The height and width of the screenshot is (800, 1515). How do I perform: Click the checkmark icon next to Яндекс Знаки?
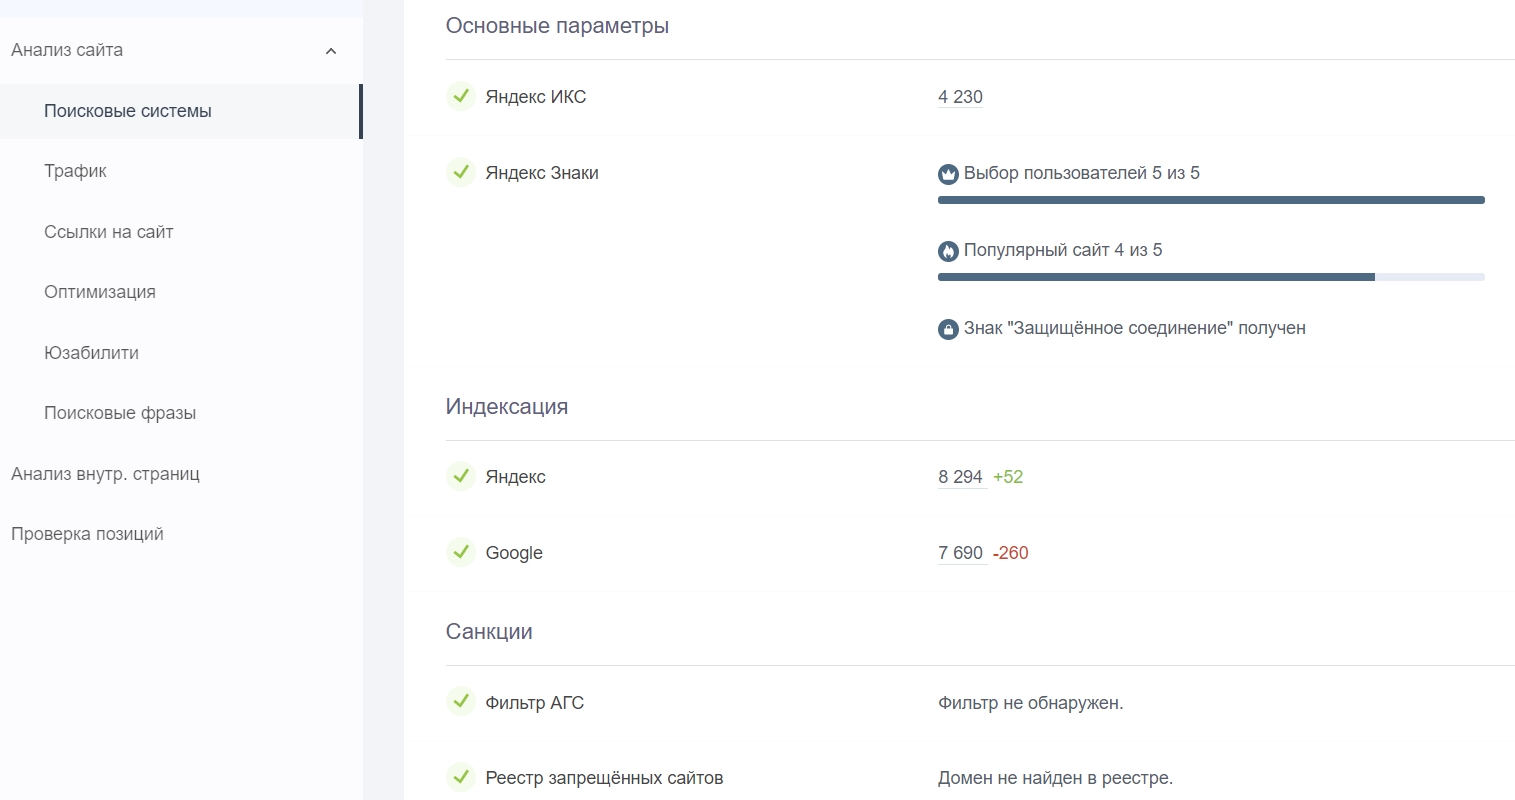(x=460, y=172)
